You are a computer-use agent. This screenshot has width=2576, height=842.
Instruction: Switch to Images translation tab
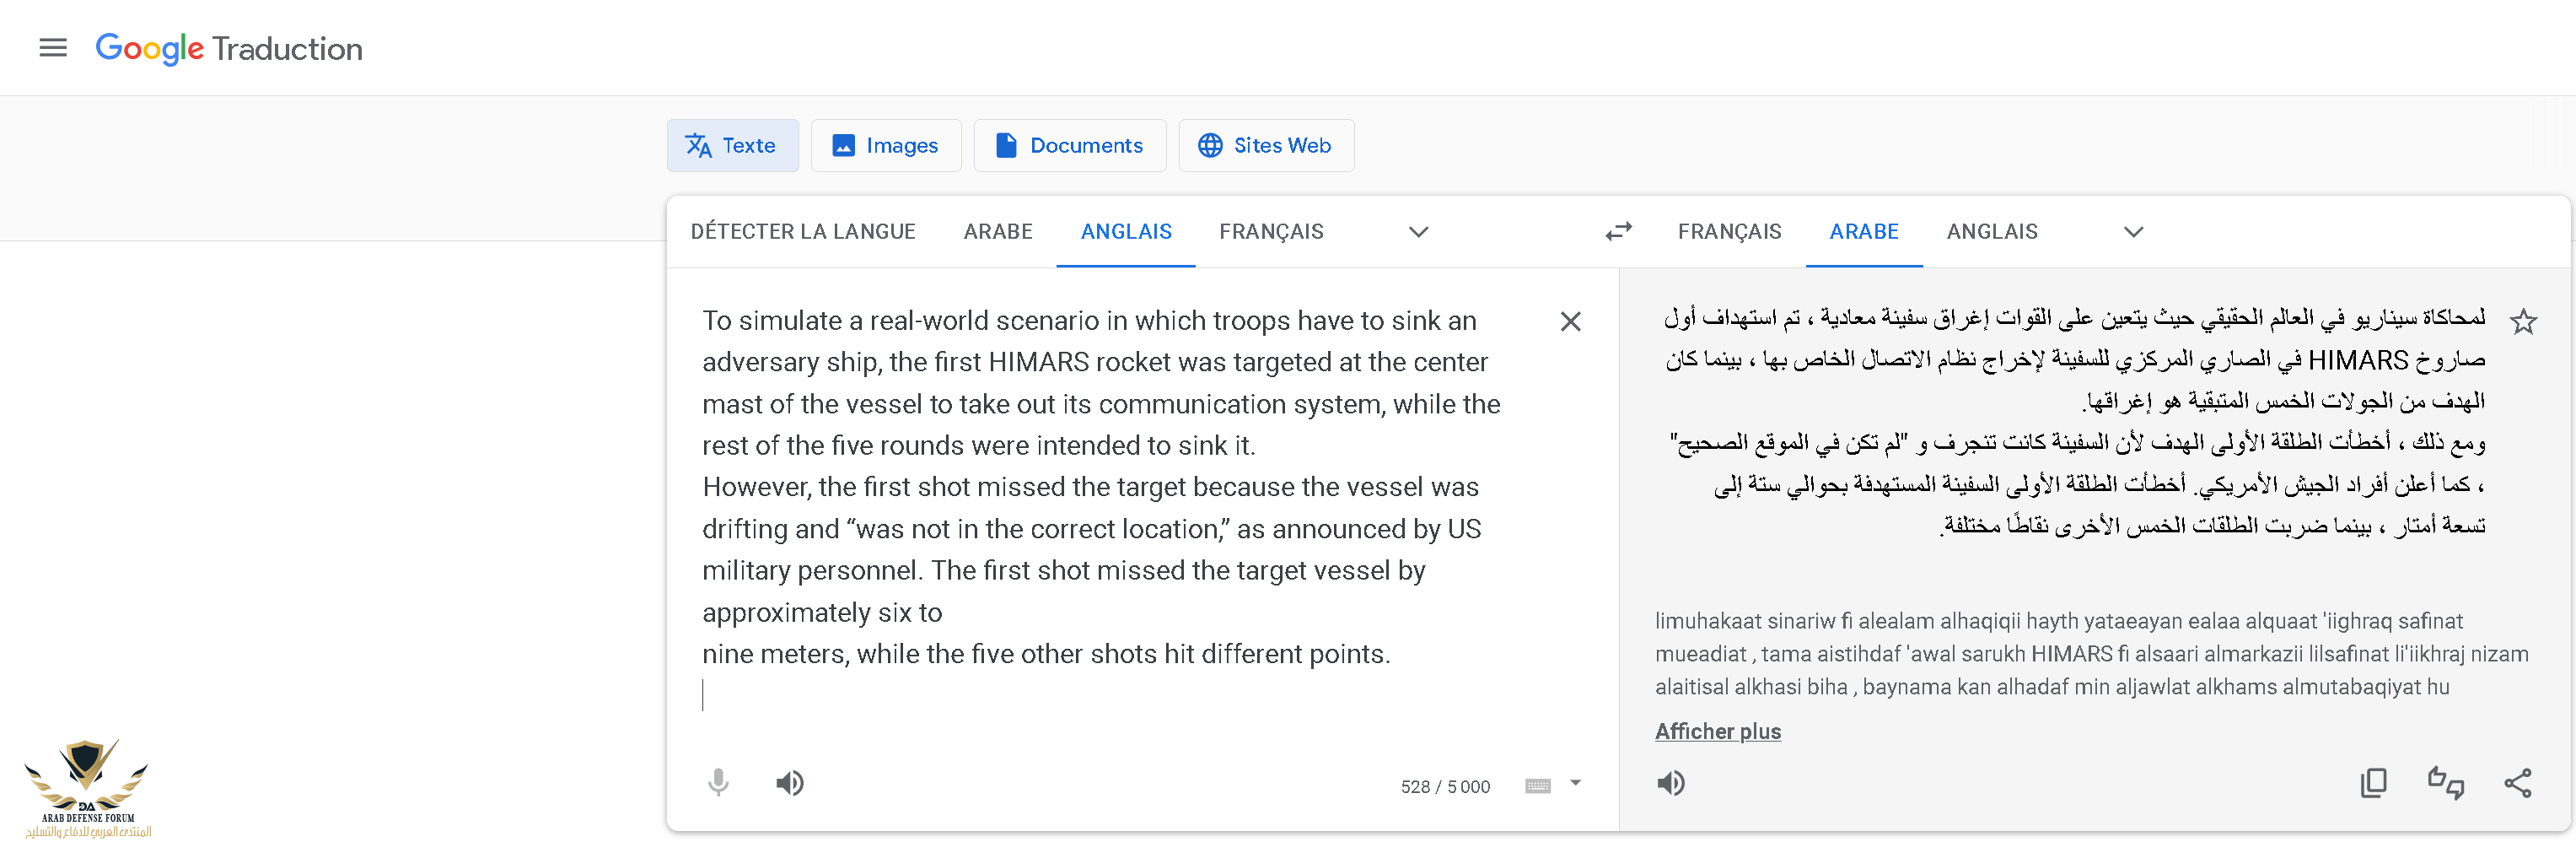click(x=885, y=146)
